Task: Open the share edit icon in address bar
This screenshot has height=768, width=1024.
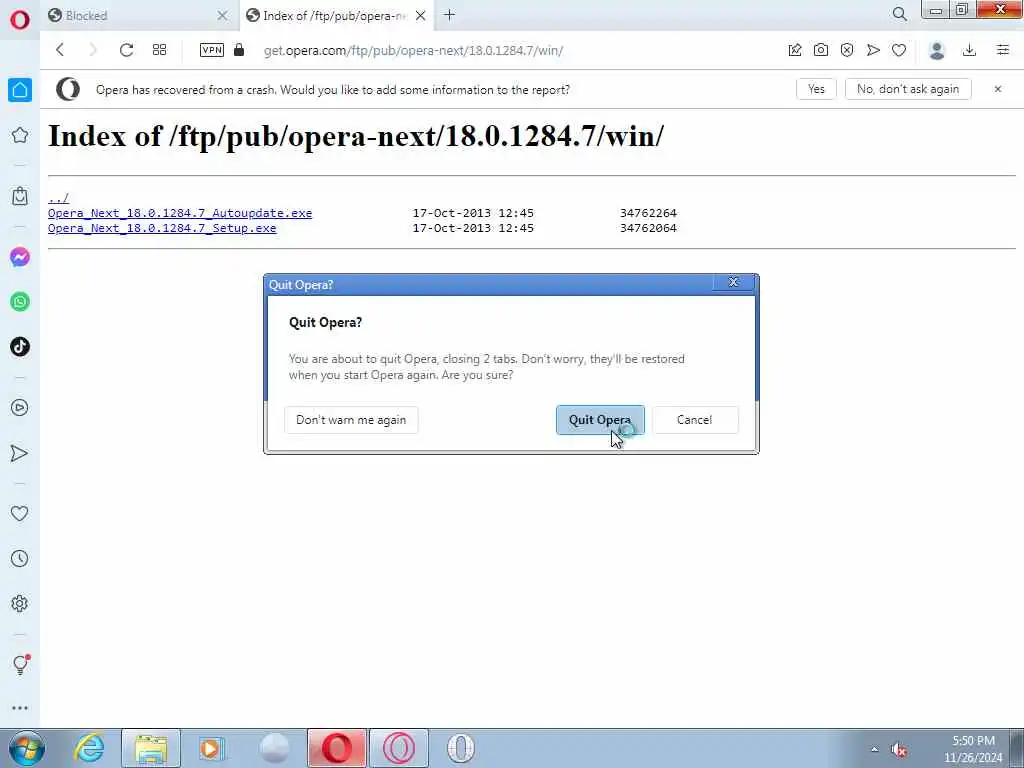Action: pyautogui.click(x=795, y=50)
